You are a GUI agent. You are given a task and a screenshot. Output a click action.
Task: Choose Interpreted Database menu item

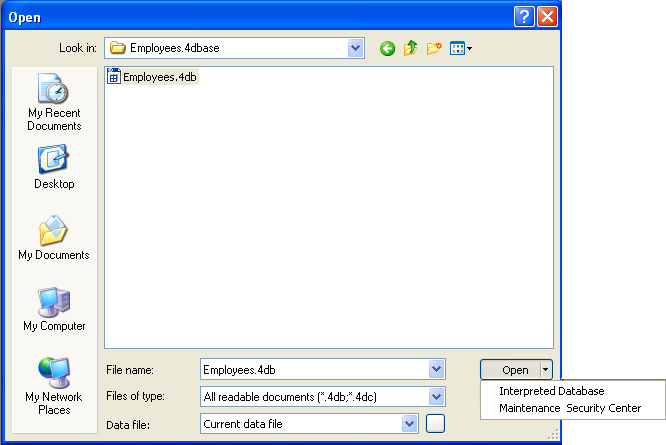[x=552, y=391]
